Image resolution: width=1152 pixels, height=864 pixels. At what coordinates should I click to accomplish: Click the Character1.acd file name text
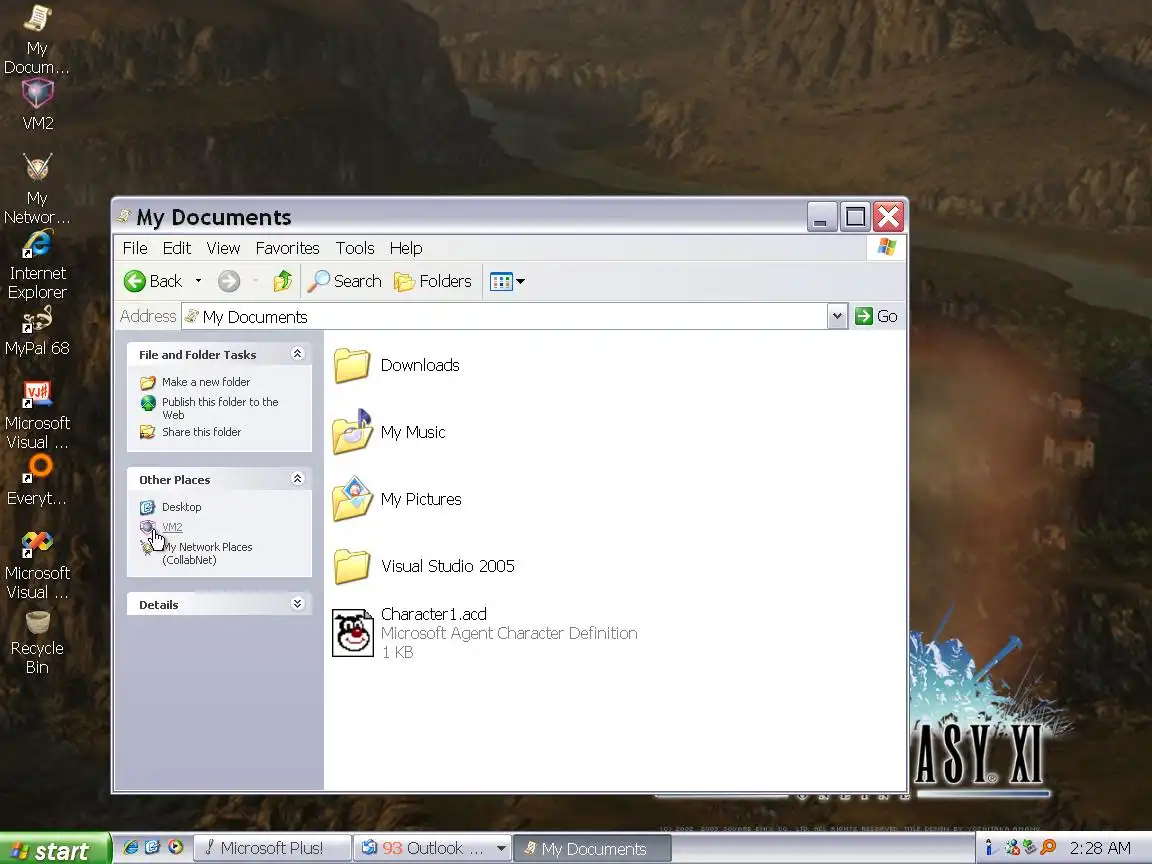pyautogui.click(x=433, y=614)
